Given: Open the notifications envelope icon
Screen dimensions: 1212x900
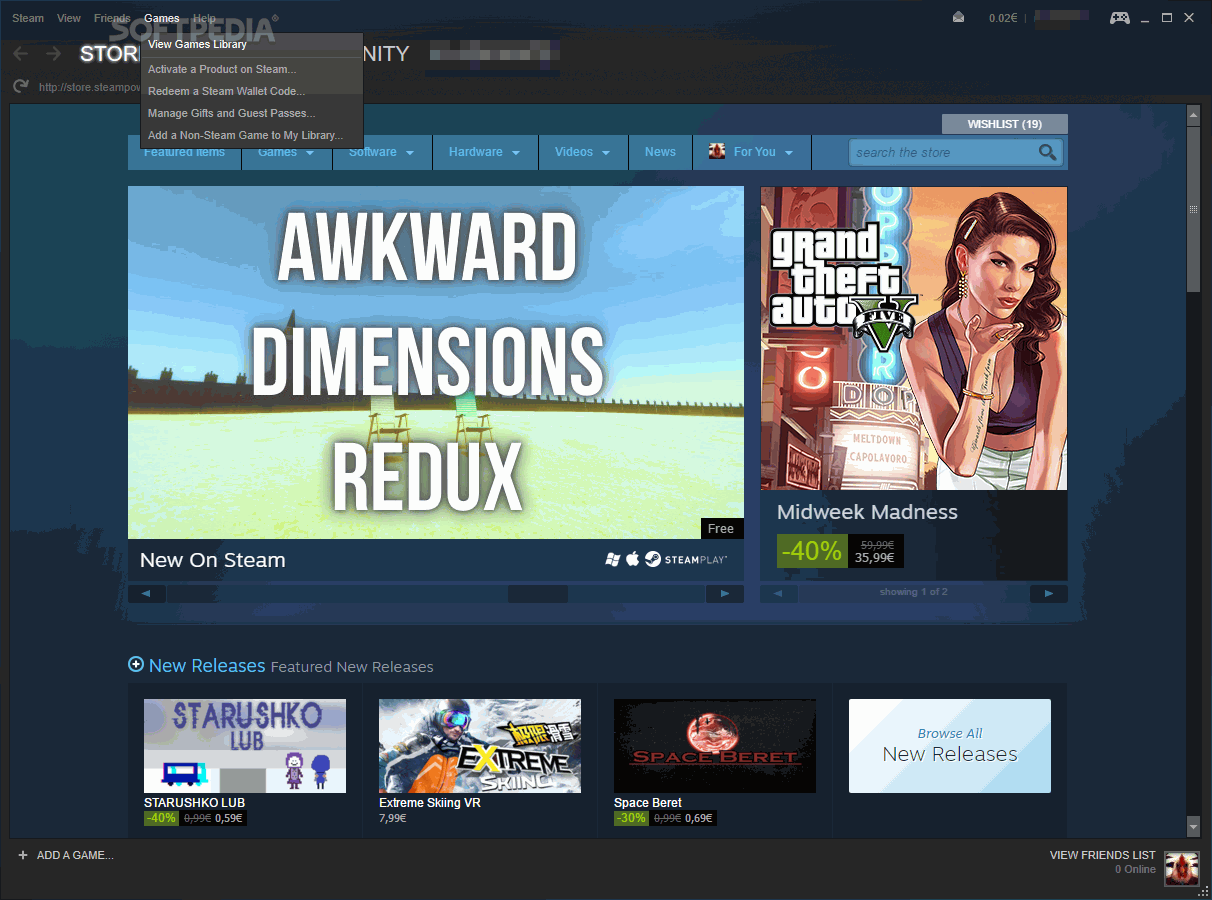Looking at the screenshot, I should pos(959,18).
